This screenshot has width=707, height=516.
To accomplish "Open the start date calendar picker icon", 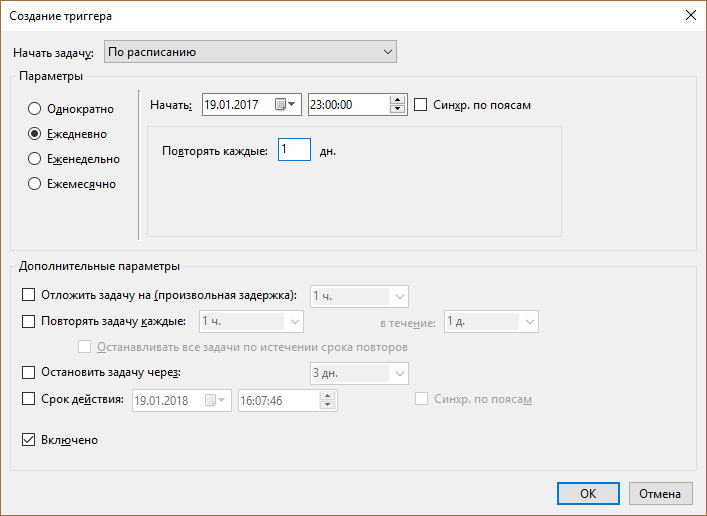I will click(285, 105).
